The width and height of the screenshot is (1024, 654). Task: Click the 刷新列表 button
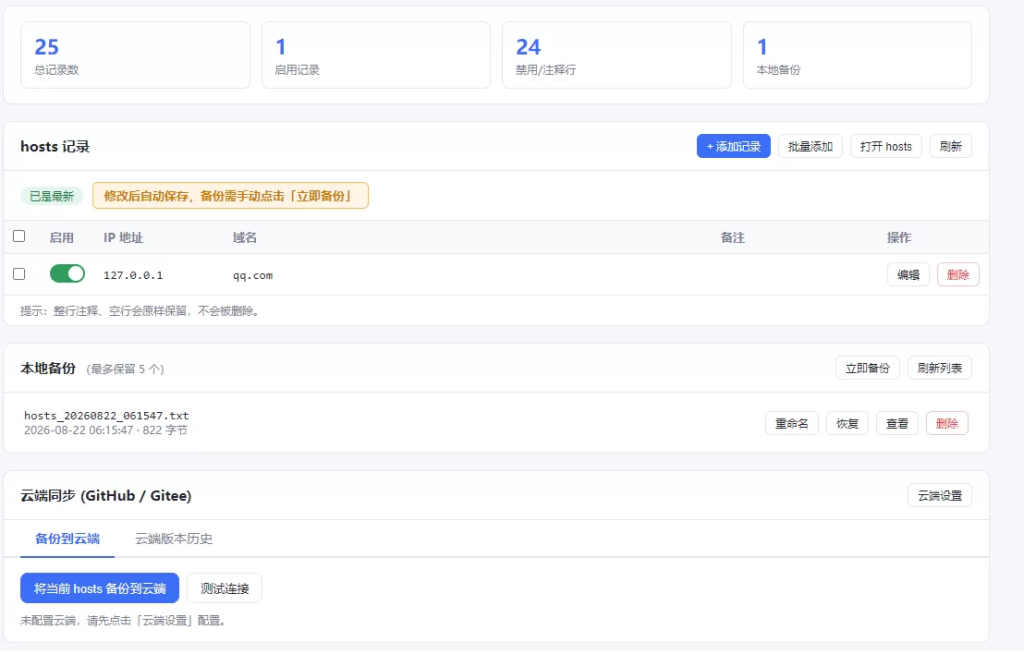[x=939, y=368]
